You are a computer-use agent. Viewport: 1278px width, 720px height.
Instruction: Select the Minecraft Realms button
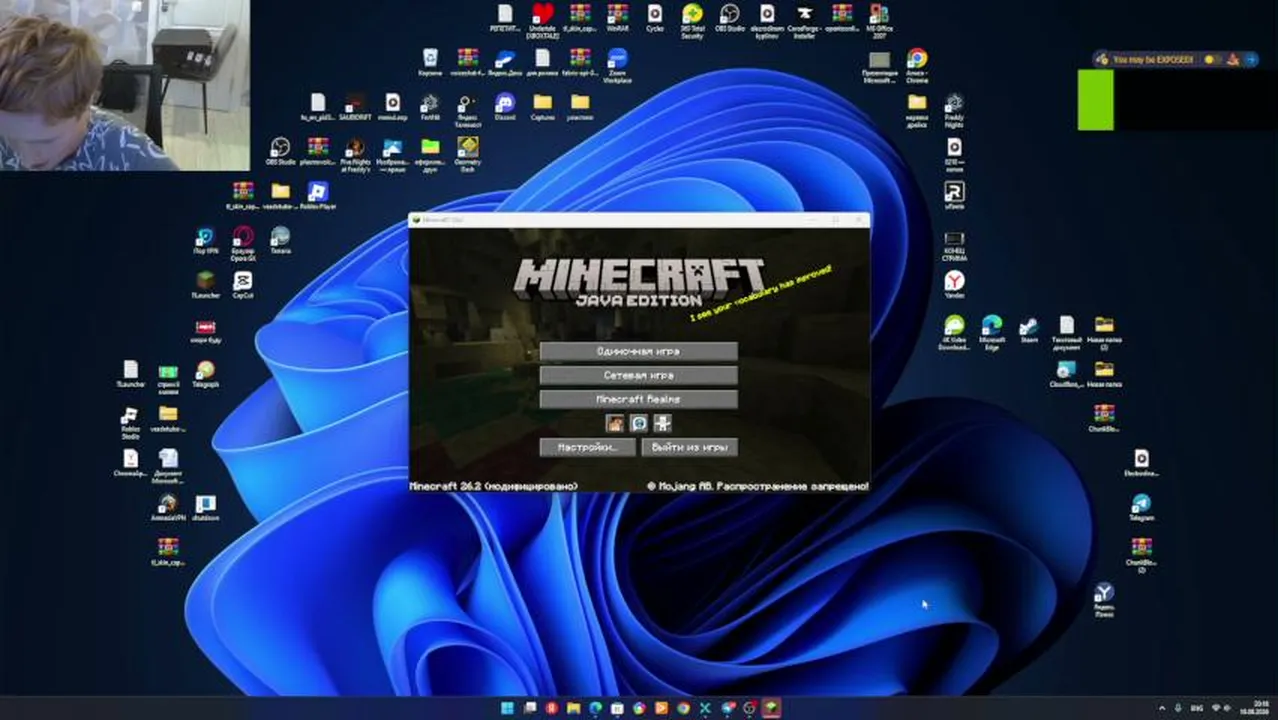(638, 399)
